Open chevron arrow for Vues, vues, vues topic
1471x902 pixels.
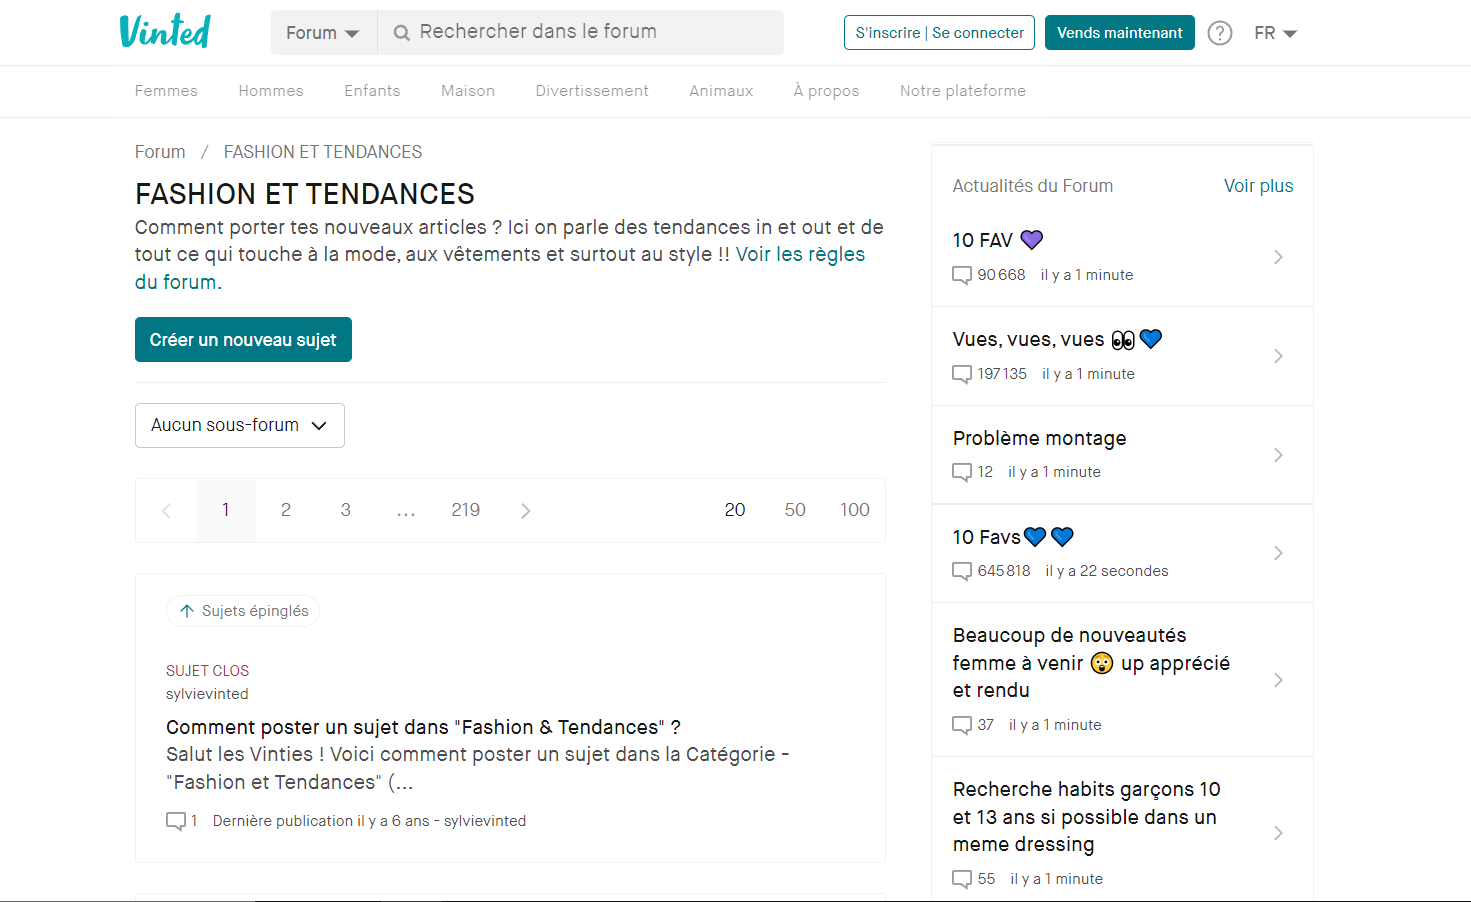pyautogui.click(x=1278, y=356)
